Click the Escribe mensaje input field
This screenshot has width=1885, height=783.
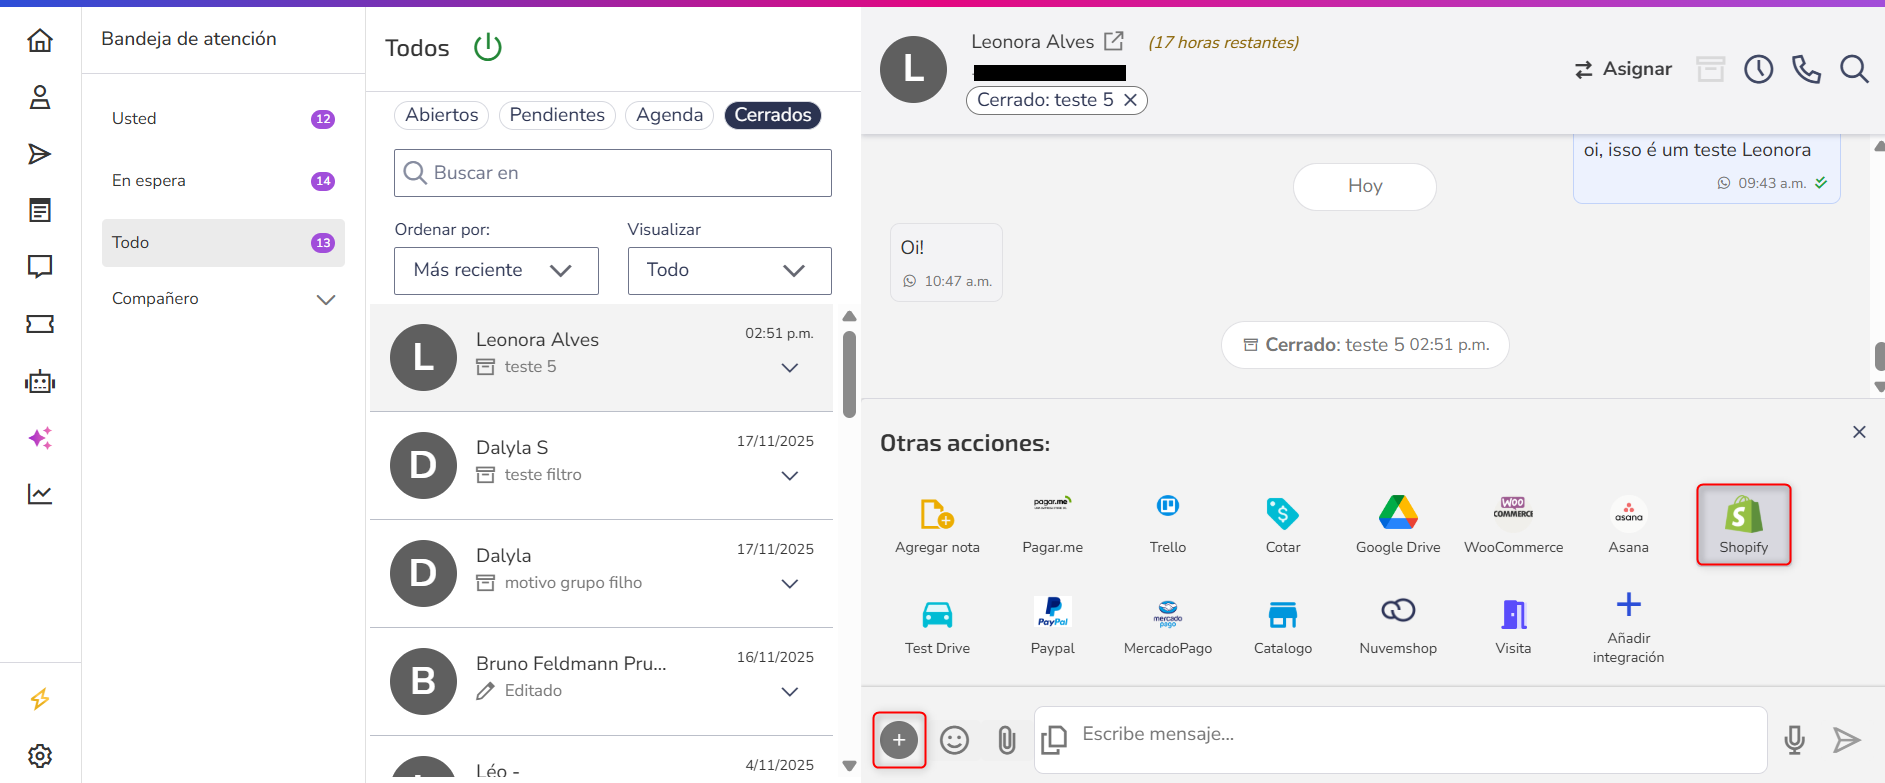(x=1400, y=740)
